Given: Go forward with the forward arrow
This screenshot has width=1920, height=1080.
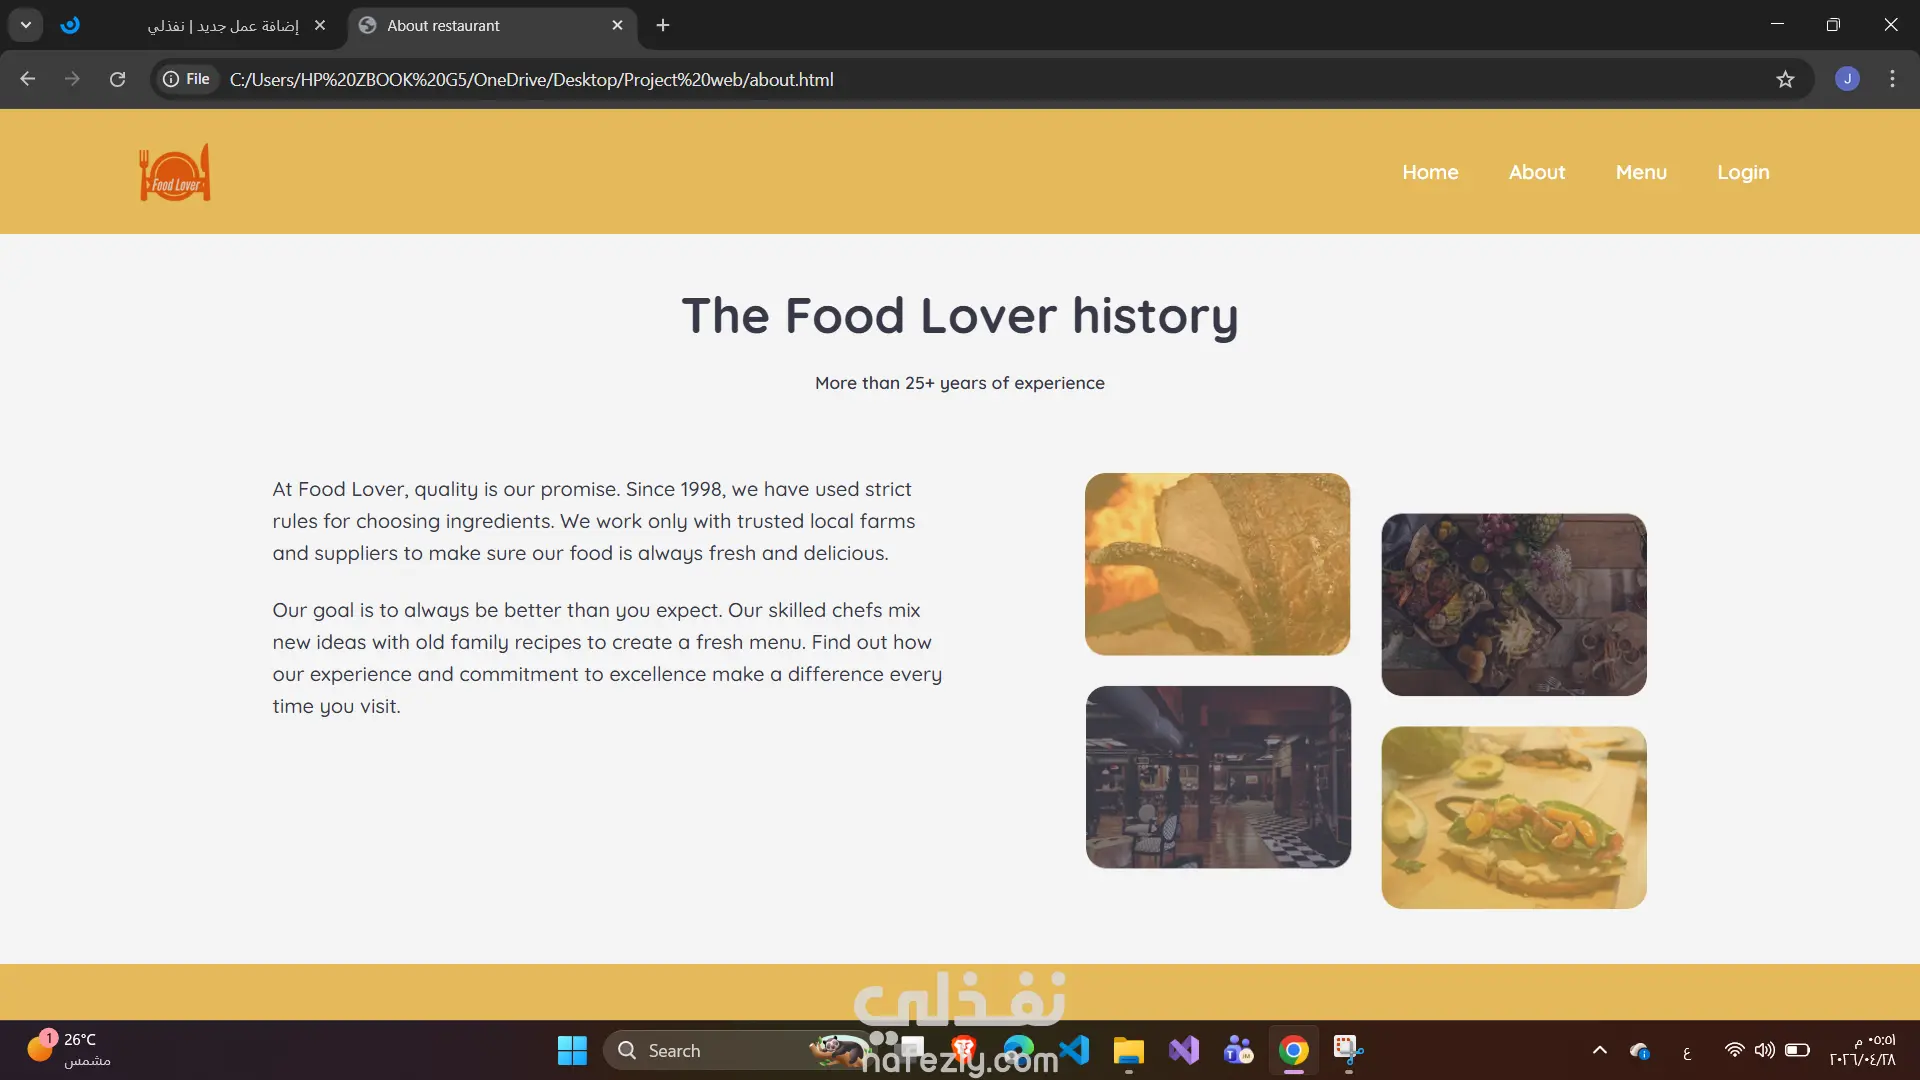Looking at the screenshot, I should pyautogui.click(x=72, y=79).
